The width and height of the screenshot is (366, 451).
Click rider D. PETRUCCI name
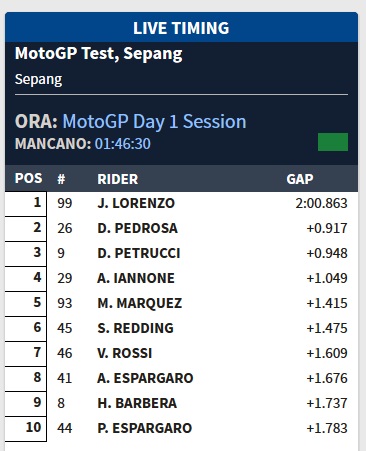pos(139,253)
